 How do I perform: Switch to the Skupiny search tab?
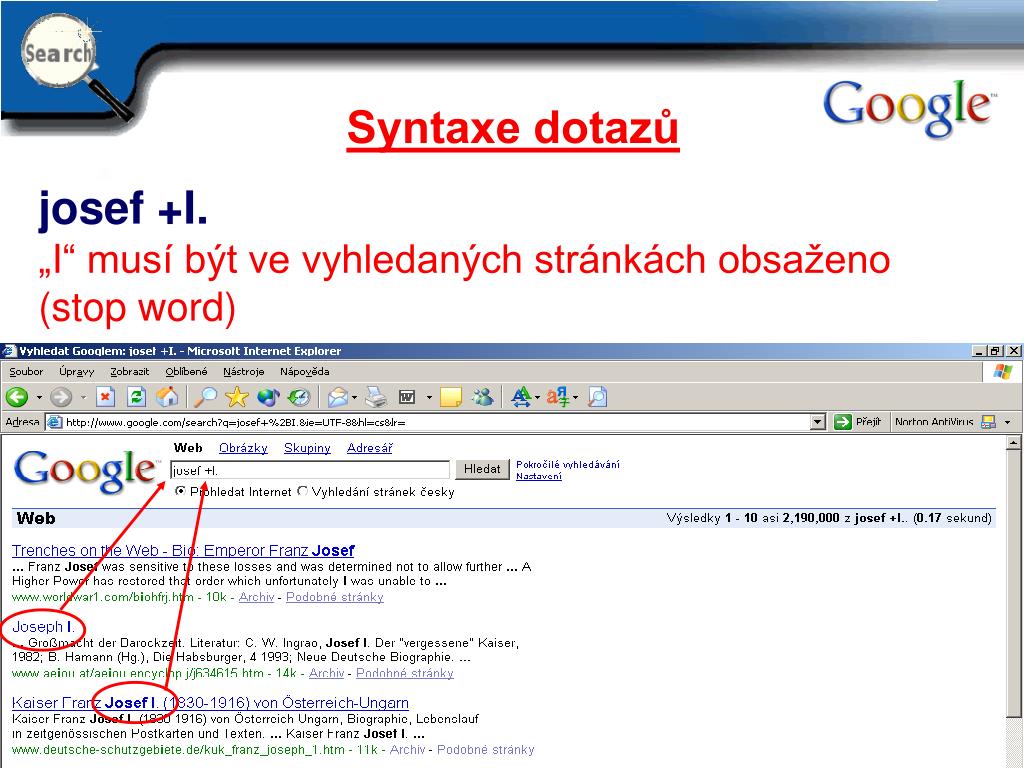click(307, 448)
